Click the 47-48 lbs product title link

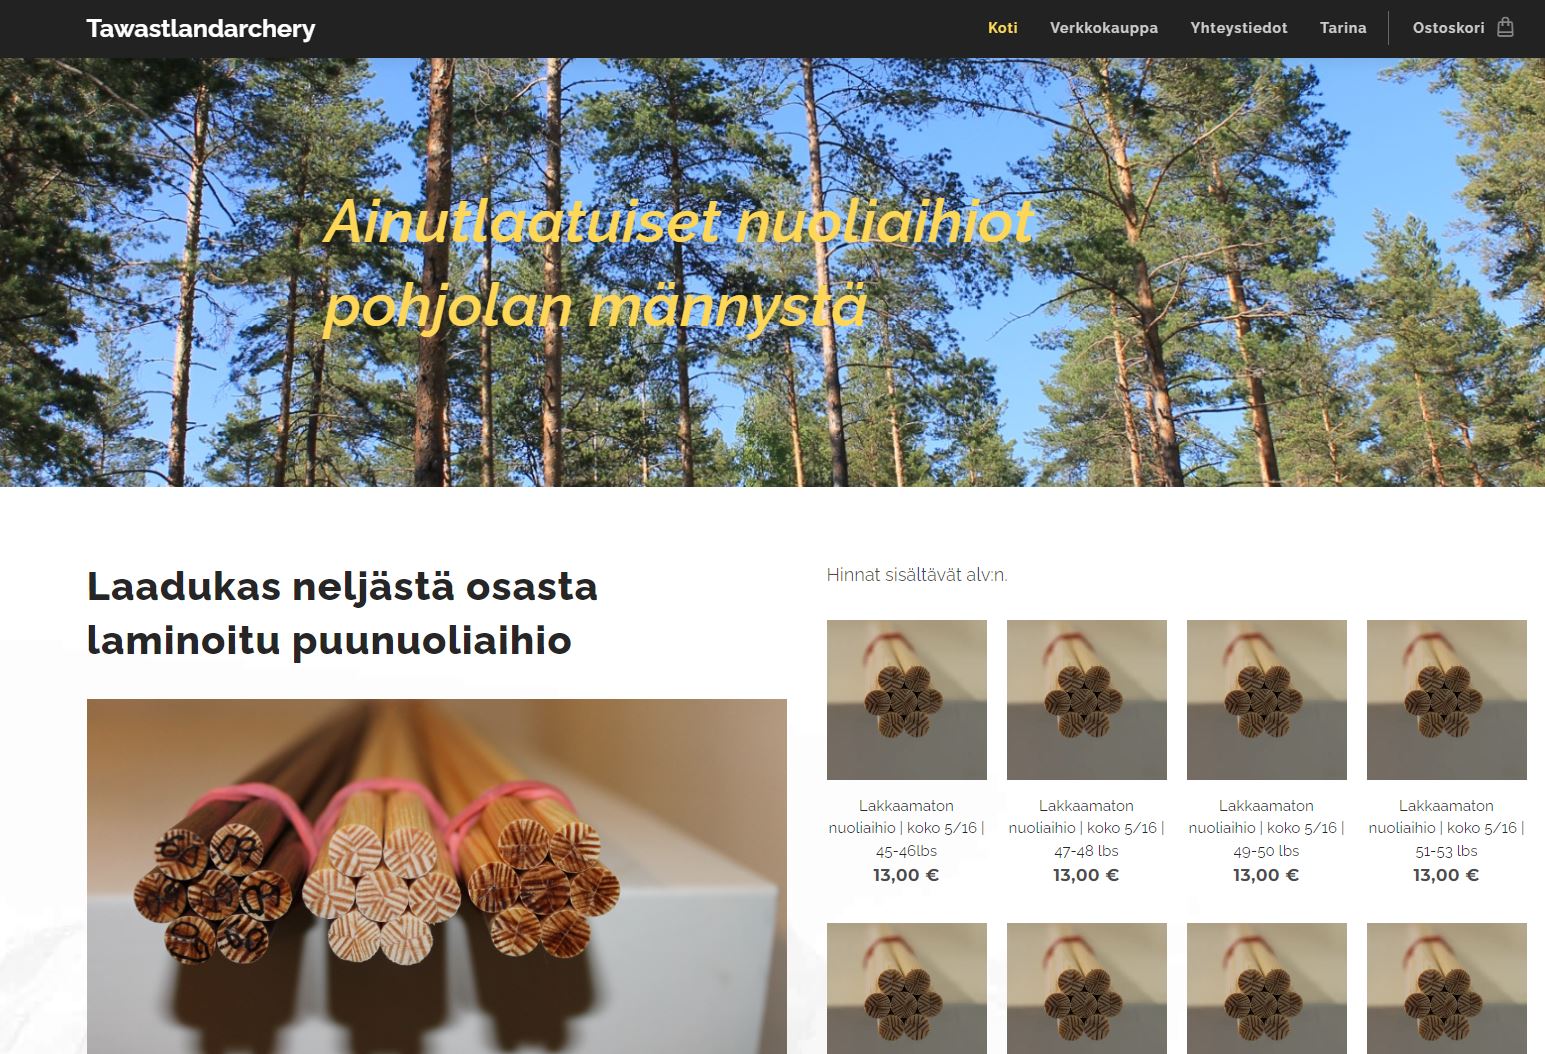pos(1087,828)
